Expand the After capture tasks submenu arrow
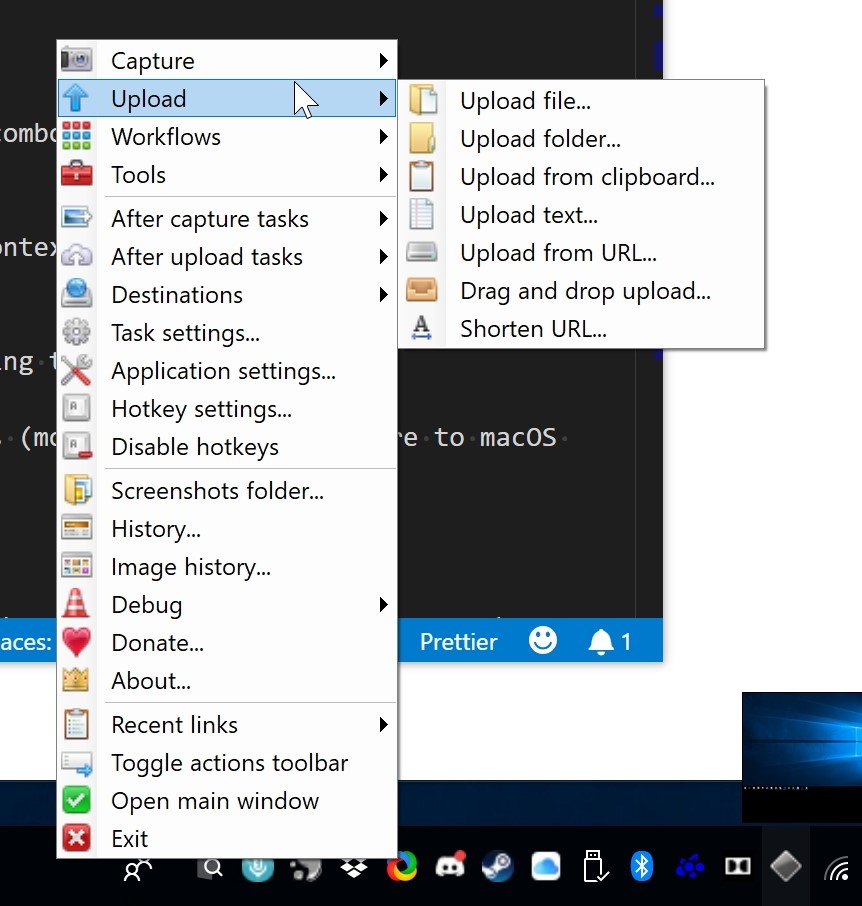 383,219
